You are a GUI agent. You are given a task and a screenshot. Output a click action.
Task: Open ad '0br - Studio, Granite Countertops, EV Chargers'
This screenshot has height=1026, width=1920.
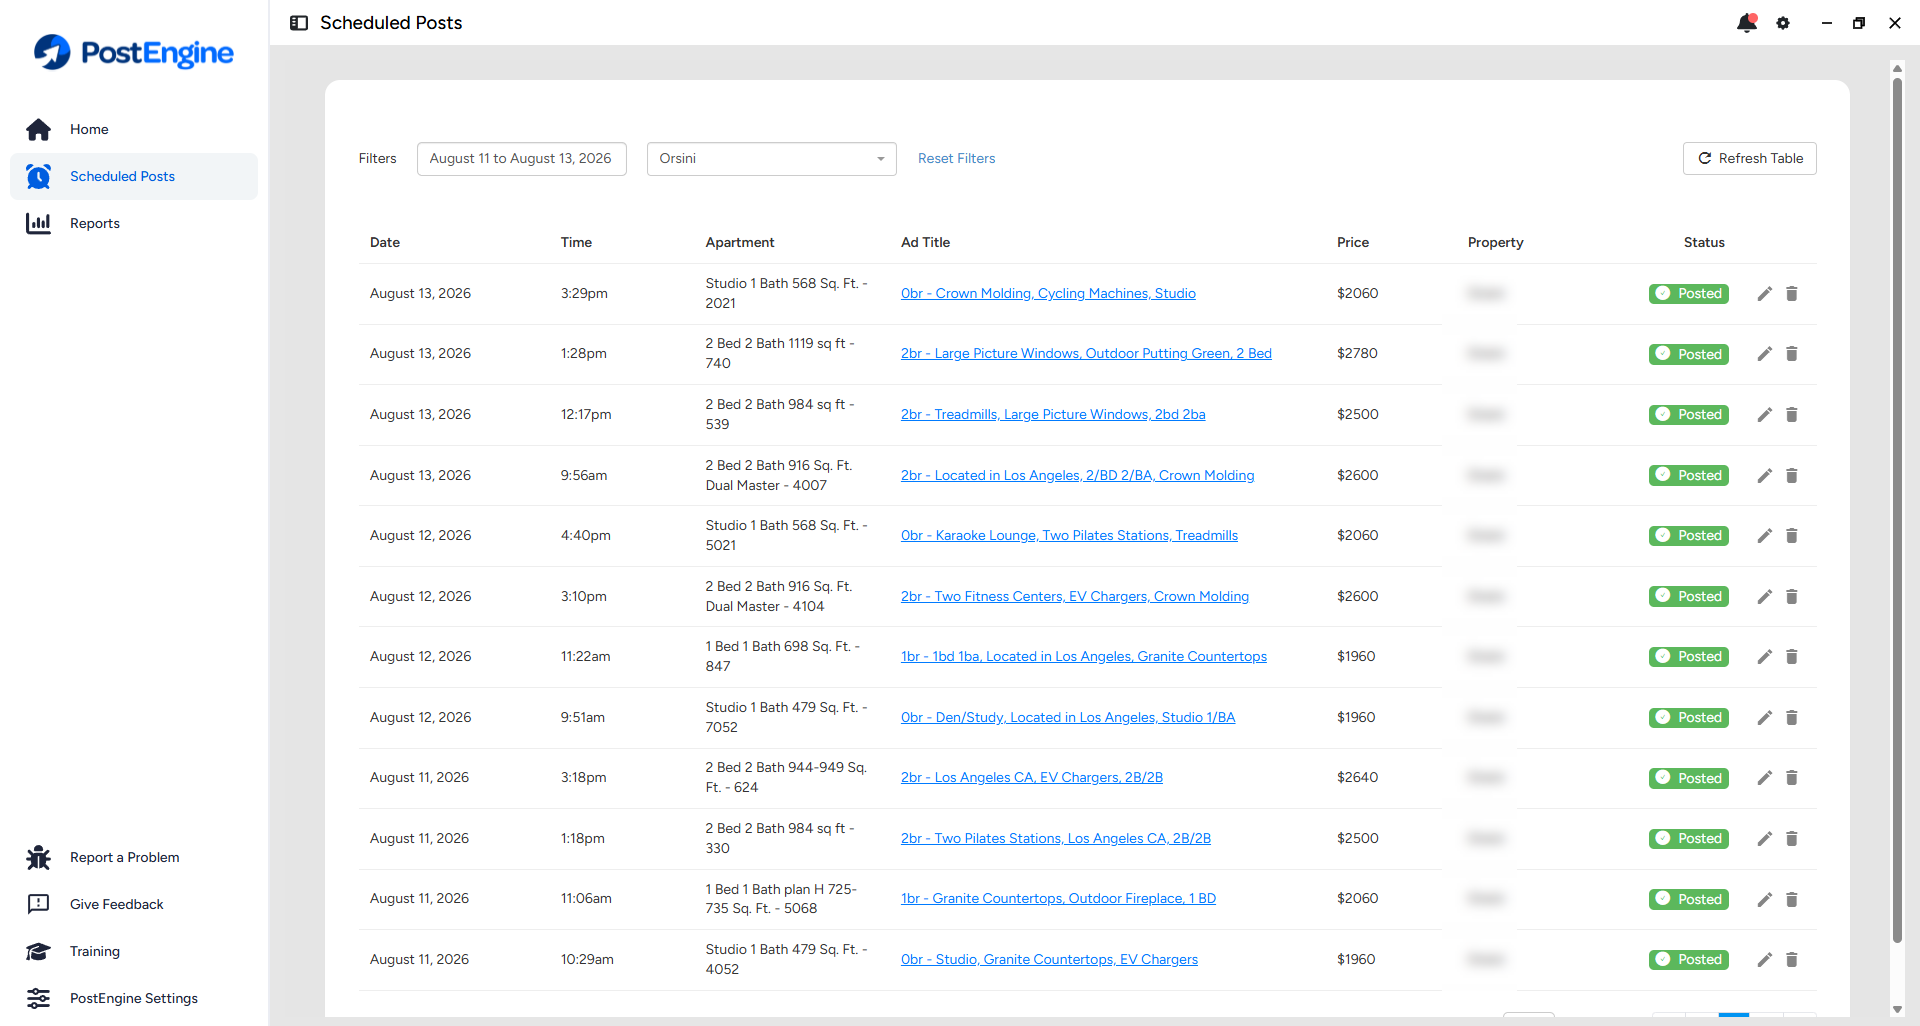coord(1049,960)
